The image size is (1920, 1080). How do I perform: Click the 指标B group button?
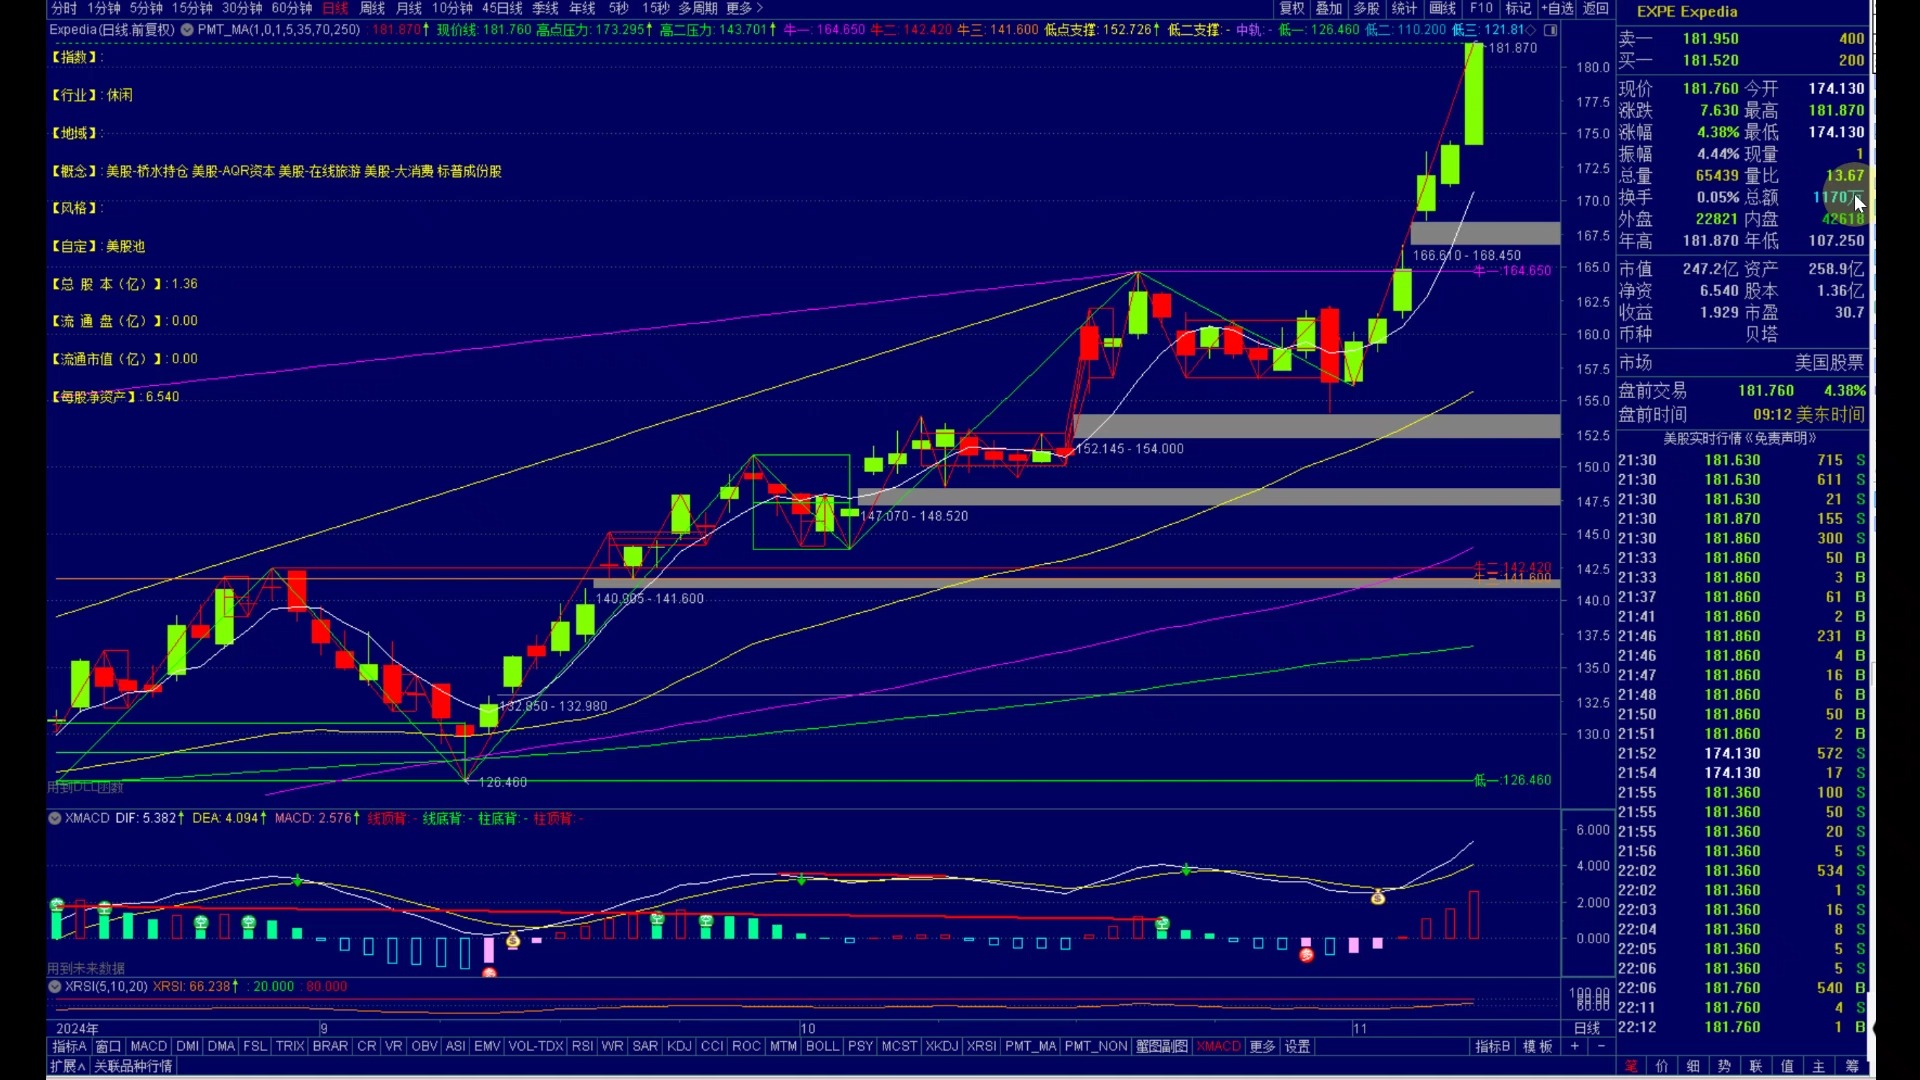(x=1492, y=1046)
